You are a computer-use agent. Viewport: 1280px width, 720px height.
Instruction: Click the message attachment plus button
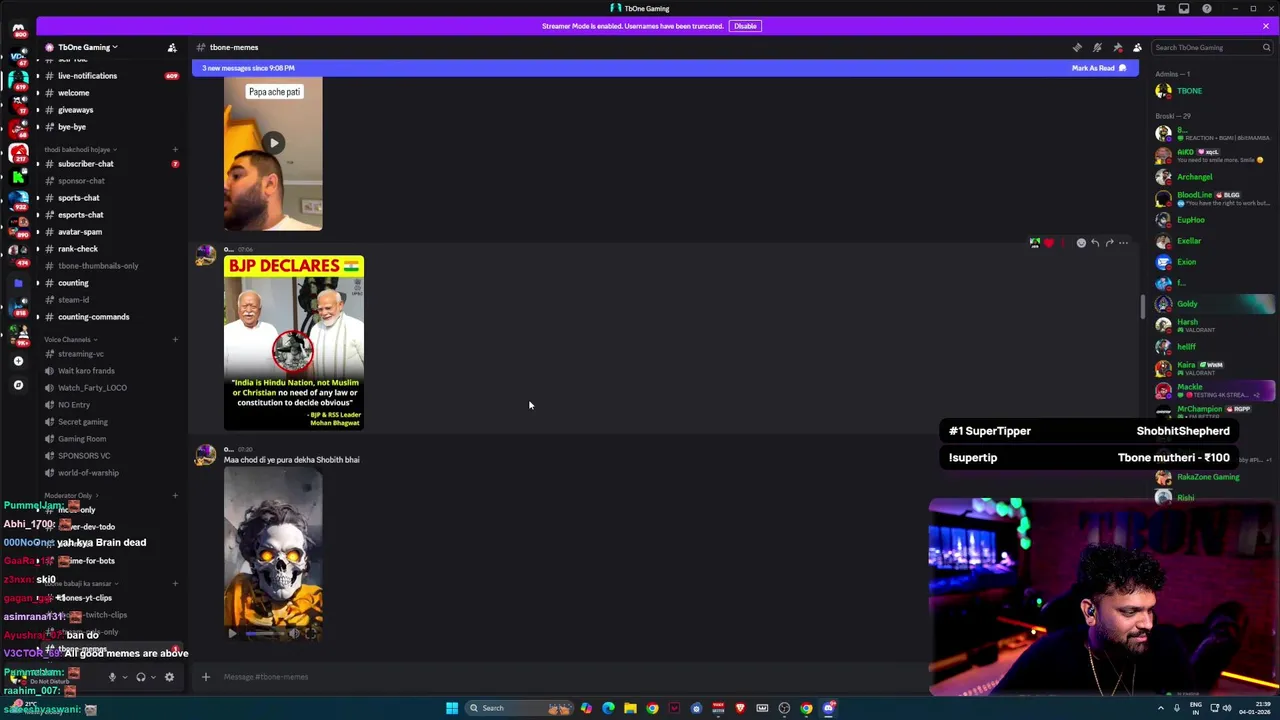(206, 677)
